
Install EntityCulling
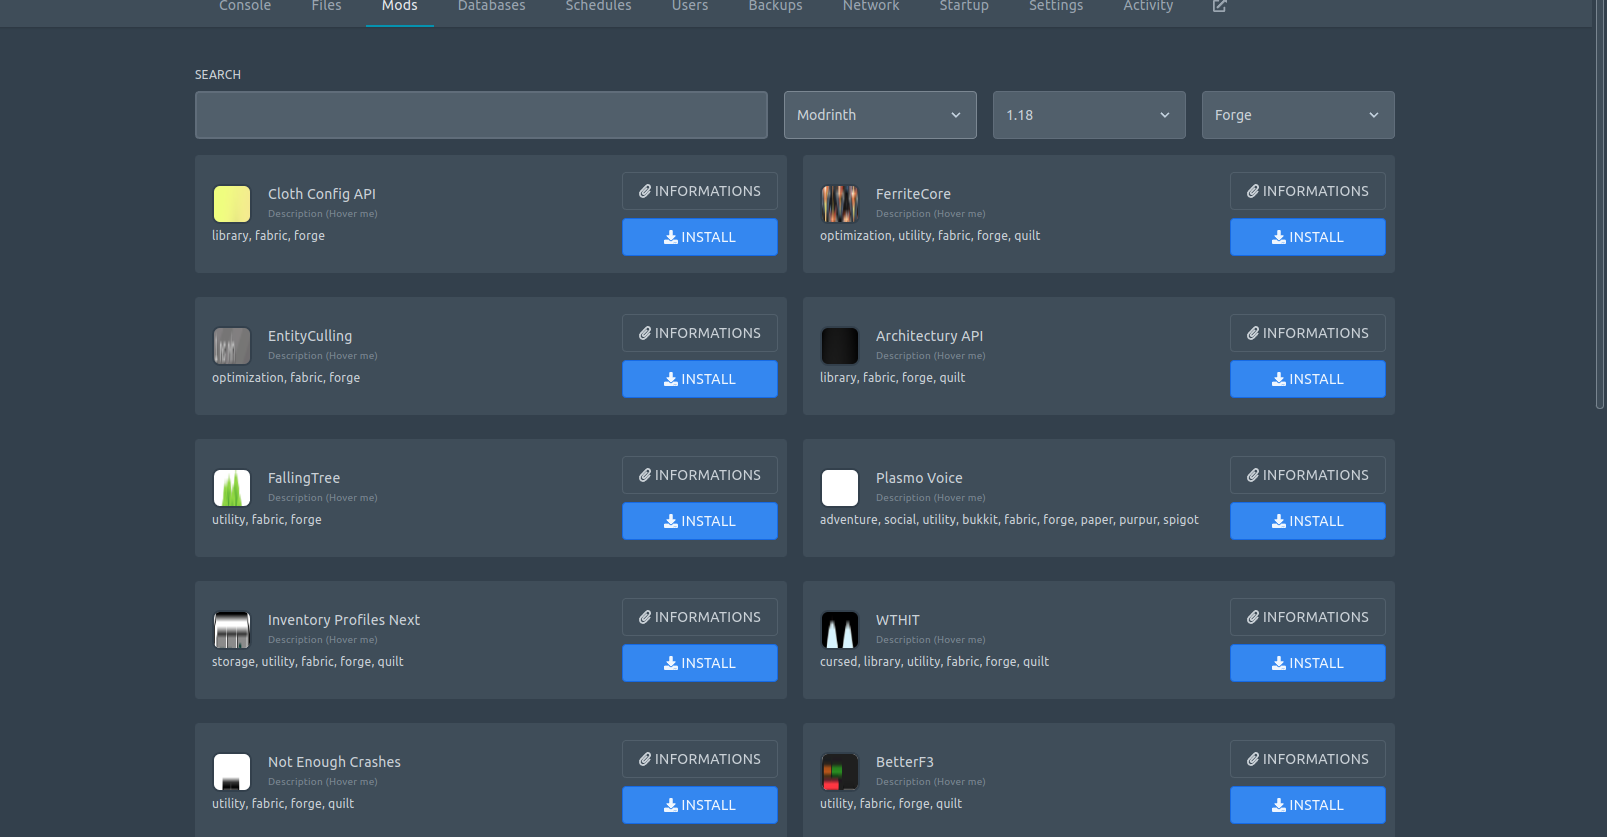click(x=700, y=379)
